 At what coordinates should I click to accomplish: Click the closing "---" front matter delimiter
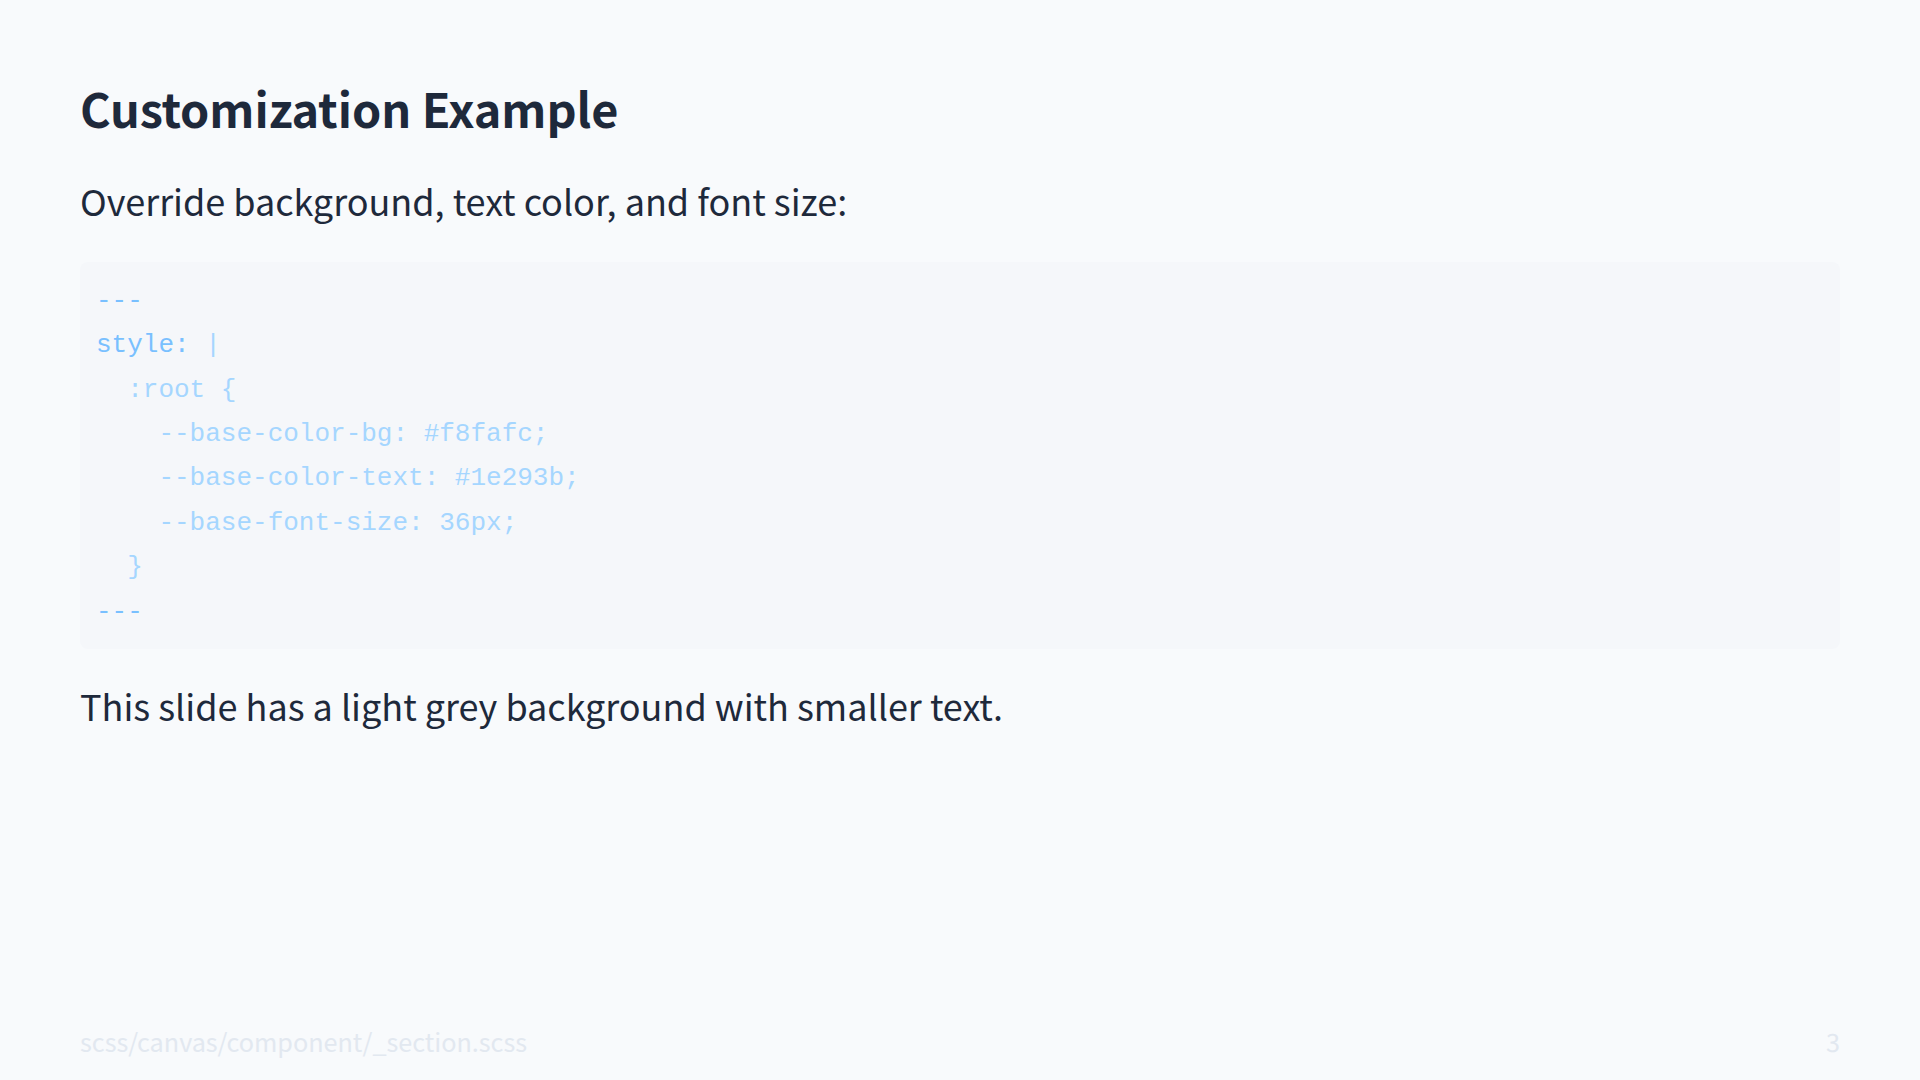(119, 611)
